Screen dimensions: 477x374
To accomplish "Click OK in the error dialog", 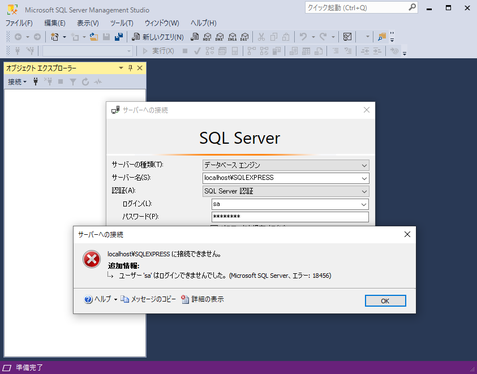I will pos(385,301).
